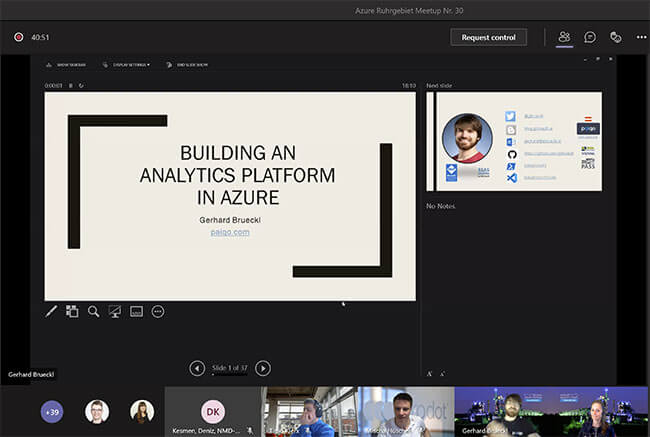Click long-haired woman participant avatar
The image size is (650, 437).
tap(142, 412)
